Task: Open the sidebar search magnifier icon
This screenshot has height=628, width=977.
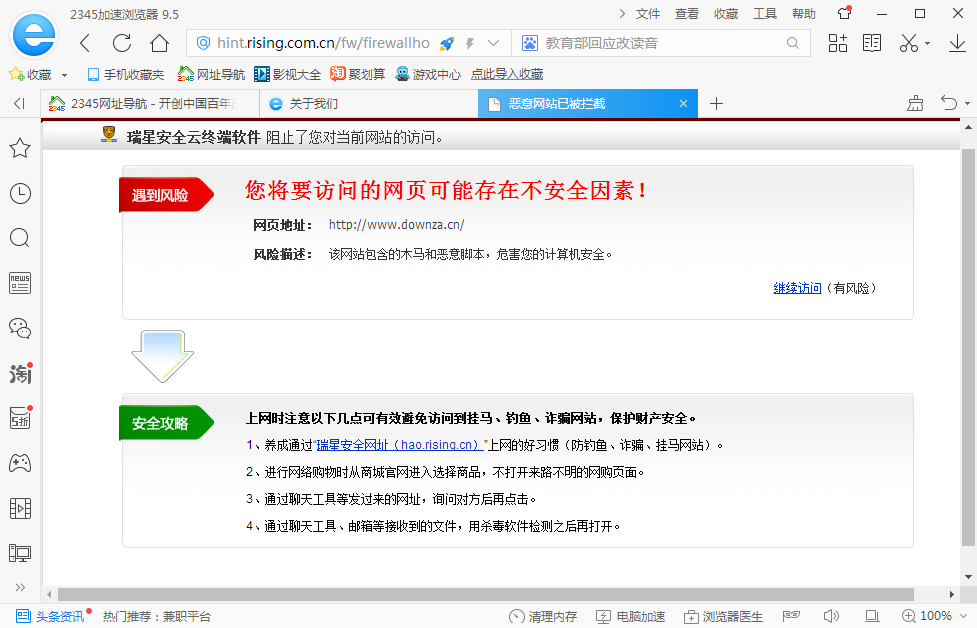Action: [20, 238]
